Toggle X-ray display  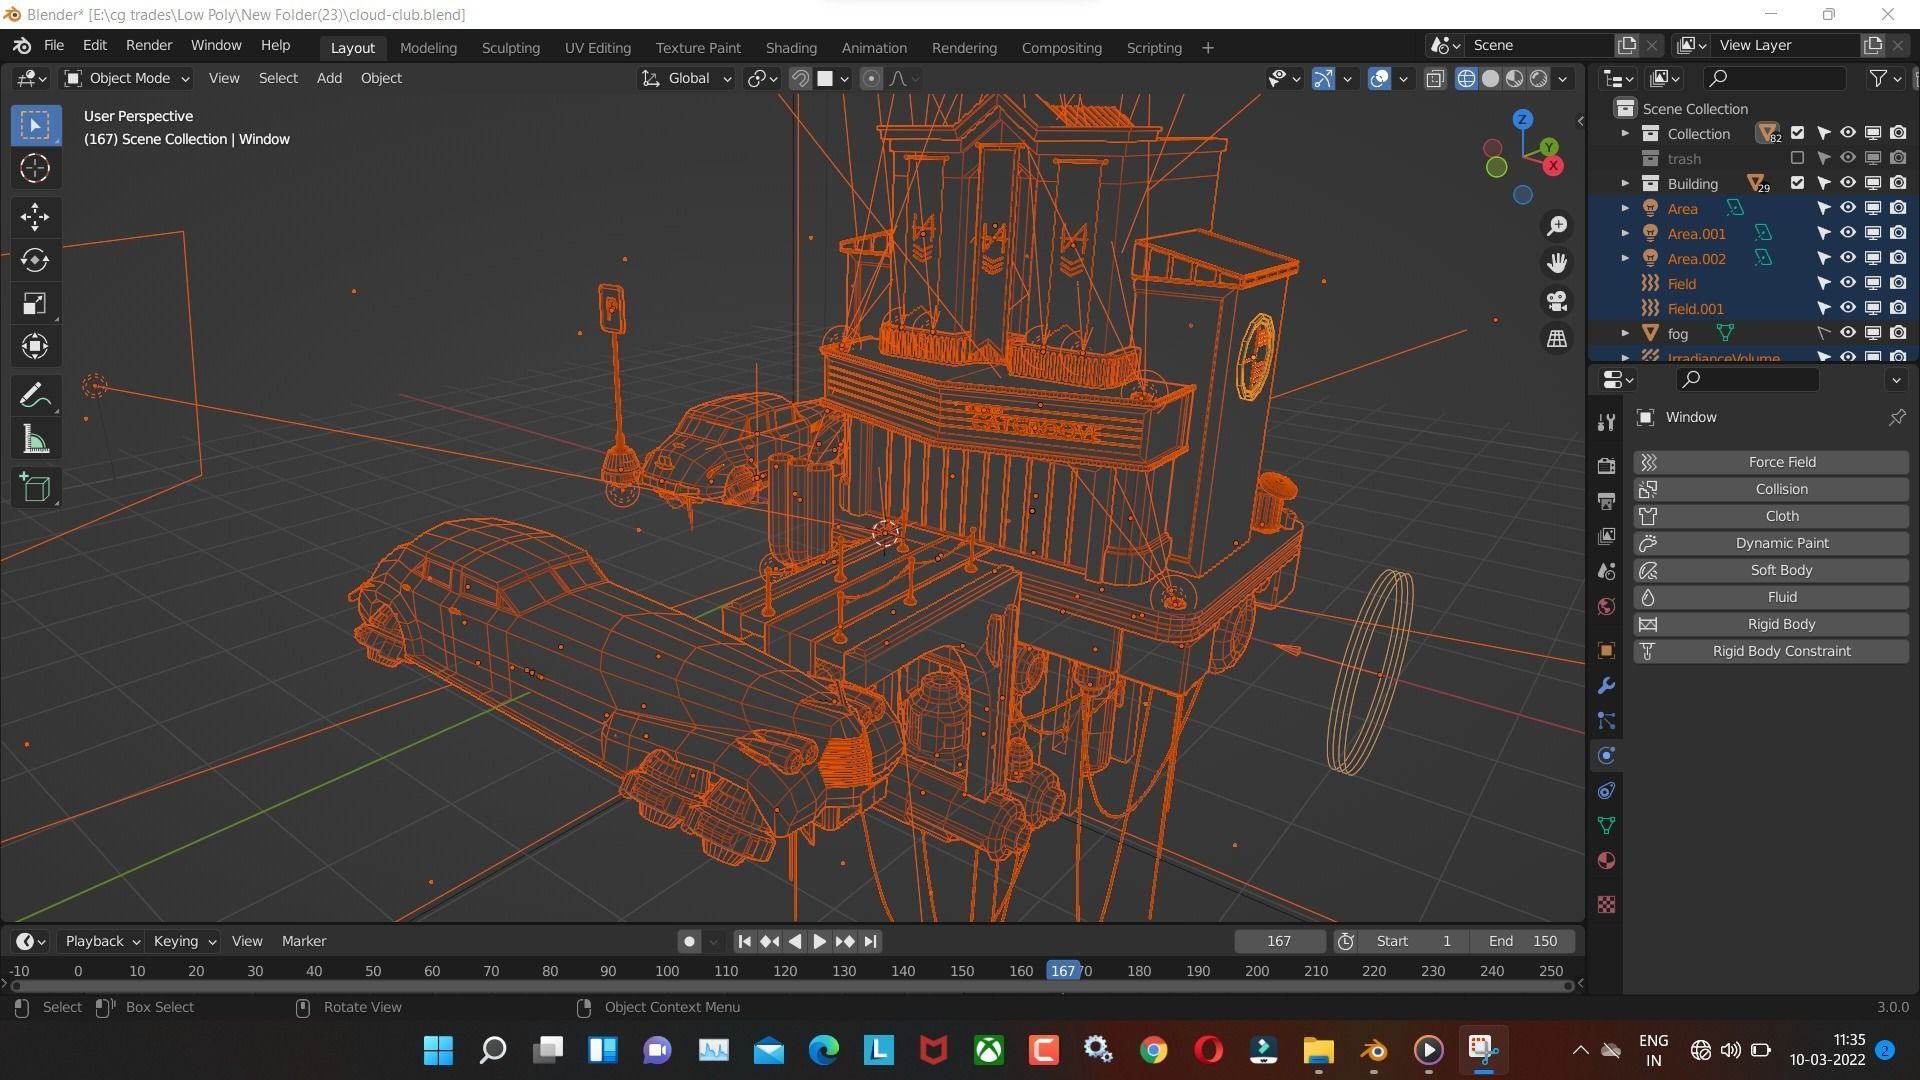point(1435,78)
